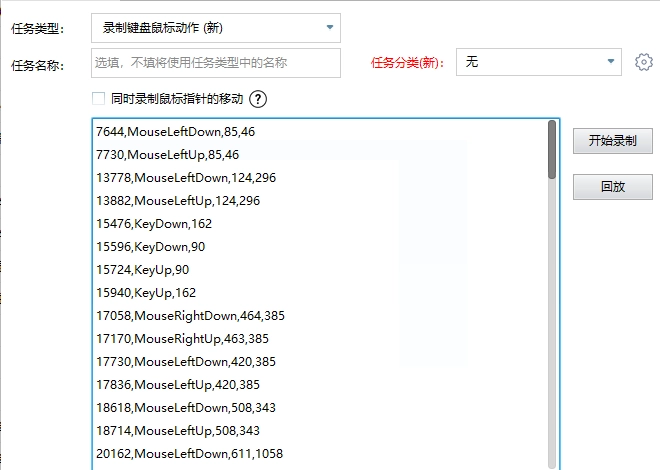660x470 pixels.
Task: Click the 17170,MouseRightUp,463,385 entry
Action: click(x=182, y=339)
